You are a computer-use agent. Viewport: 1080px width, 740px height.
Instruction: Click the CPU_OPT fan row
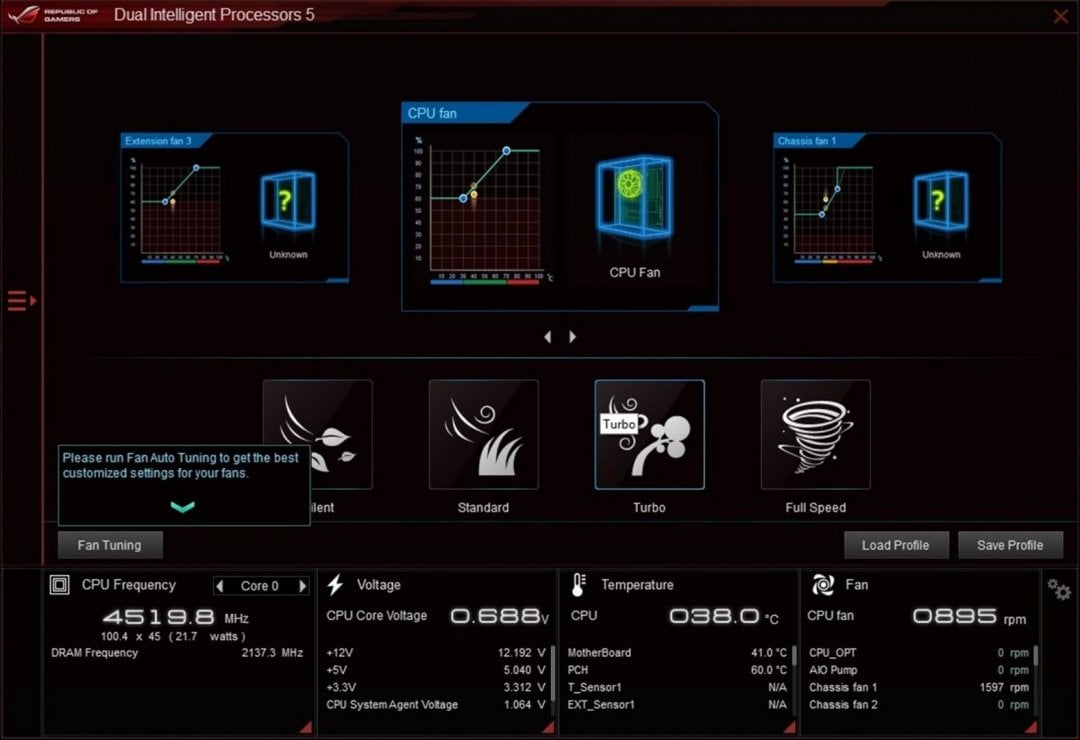pyautogui.click(x=919, y=652)
